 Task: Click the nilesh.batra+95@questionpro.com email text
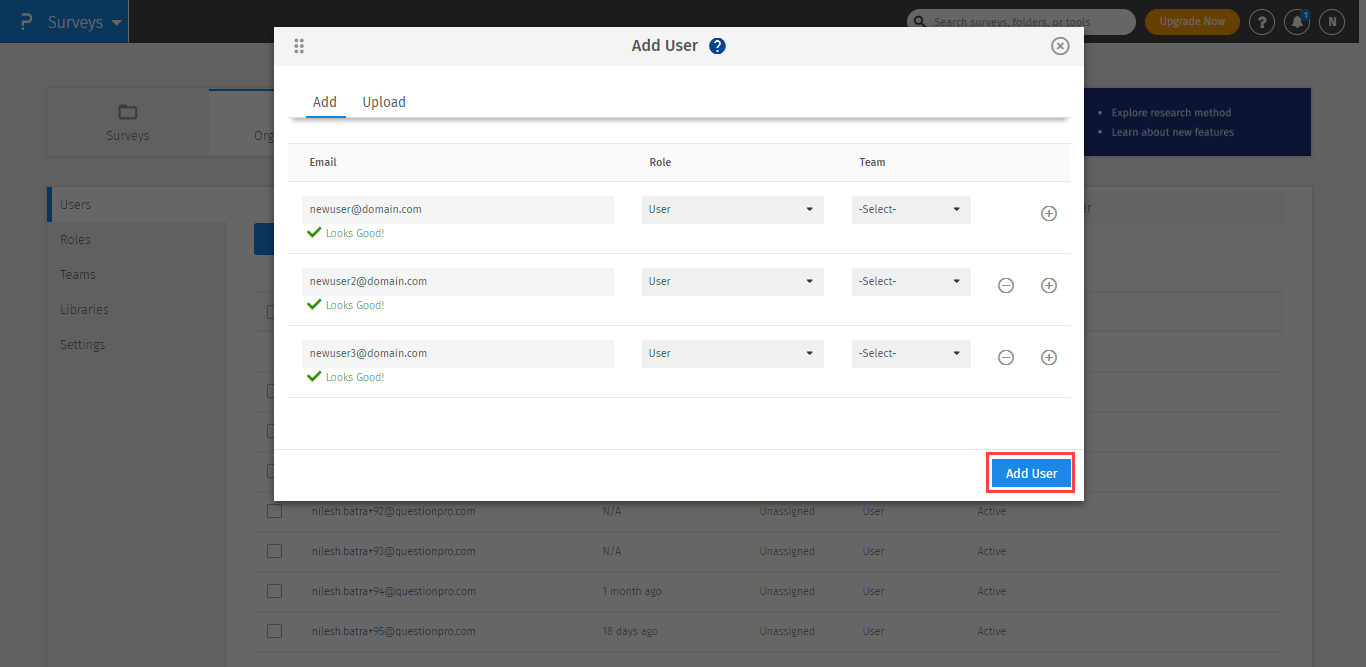tap(393, 631)
